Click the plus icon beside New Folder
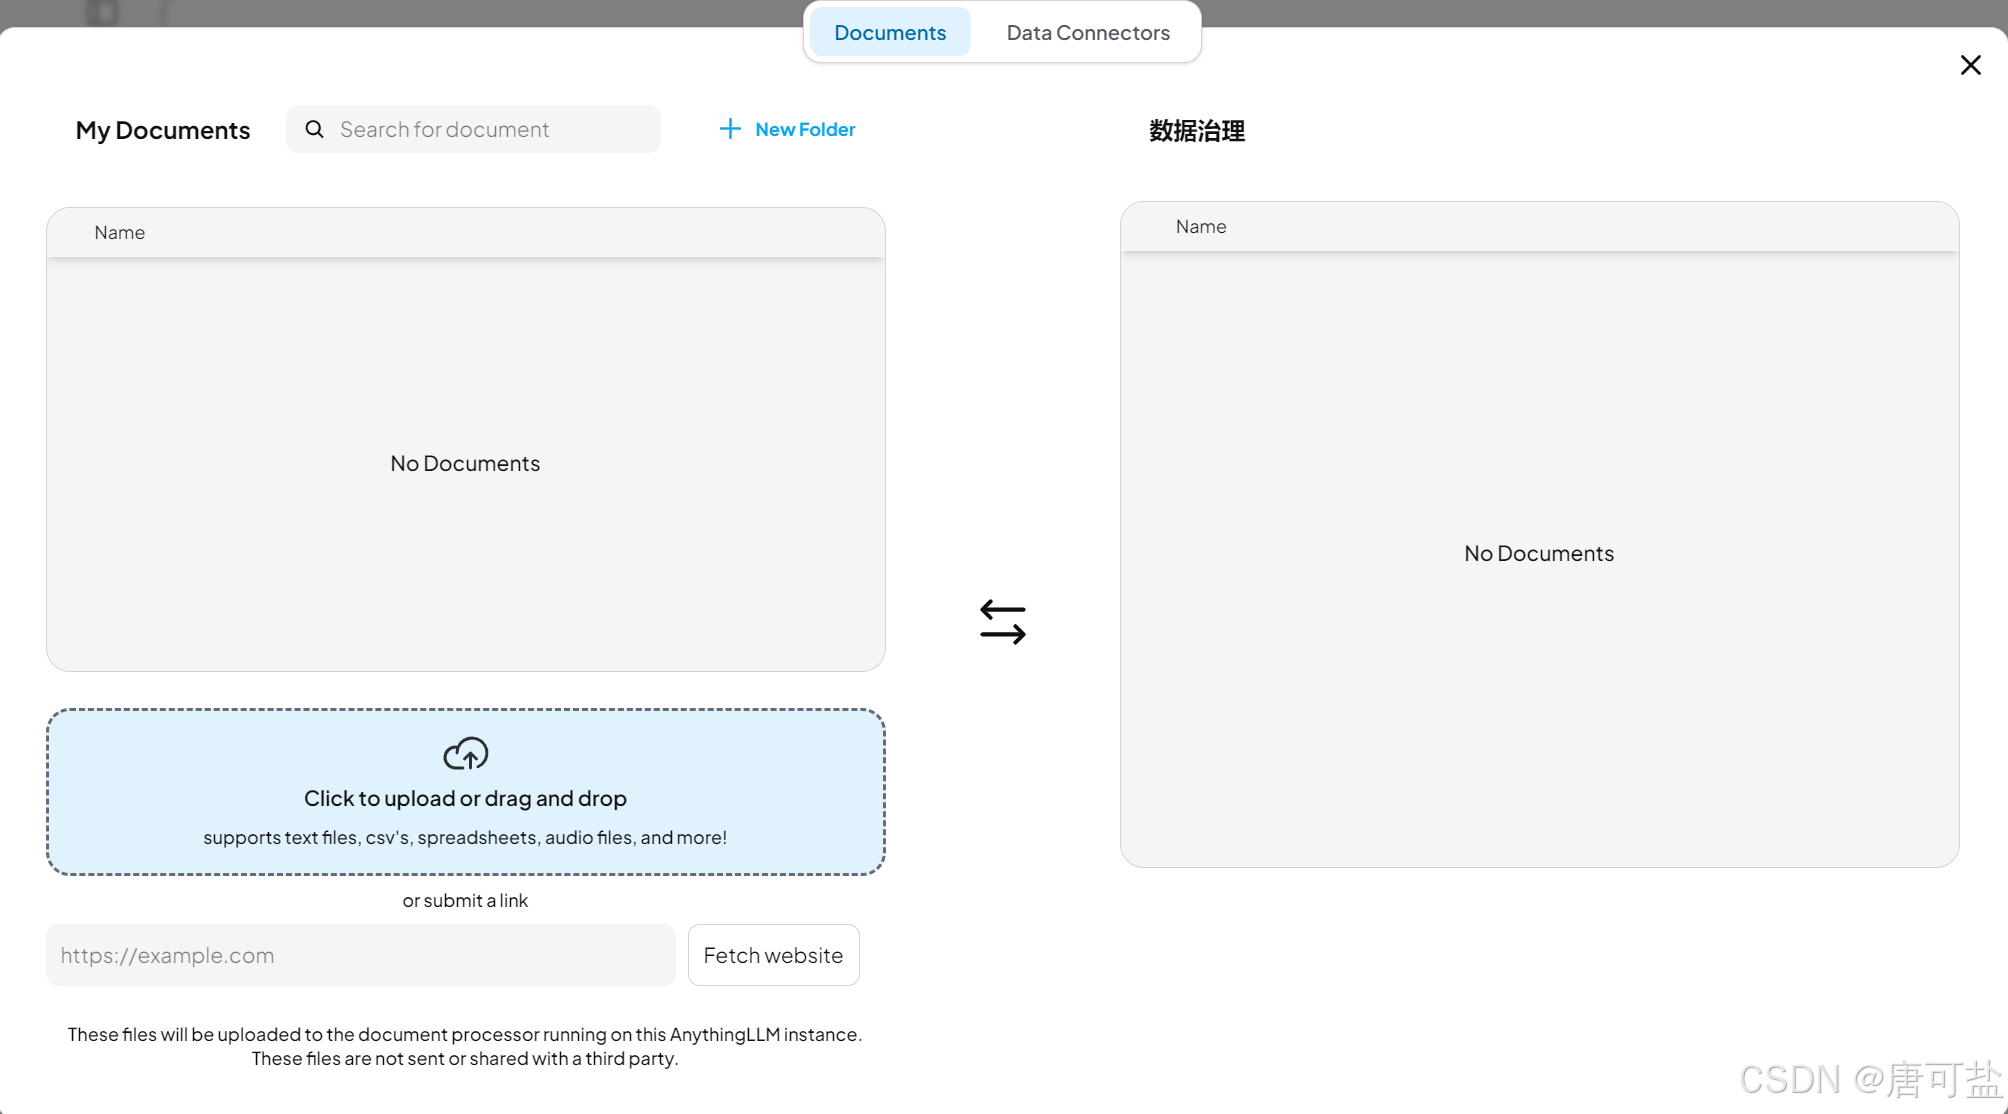The height and width of the screenshot is (1114, 2008). pos(730,129)
